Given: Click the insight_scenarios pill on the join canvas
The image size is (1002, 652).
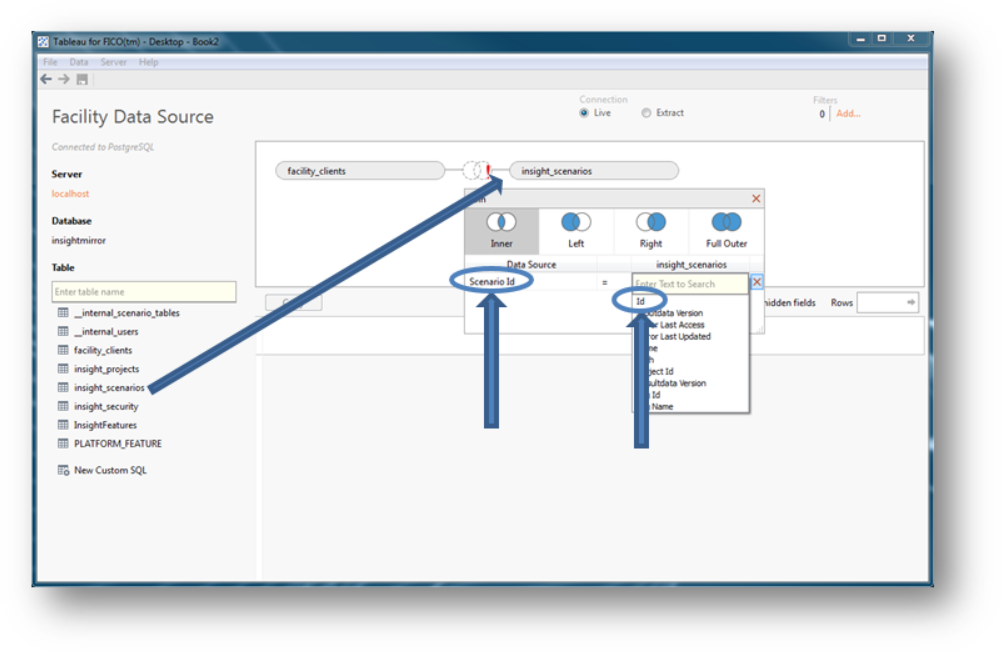Looking at the screenshot, I should click(x=594, y=171).
